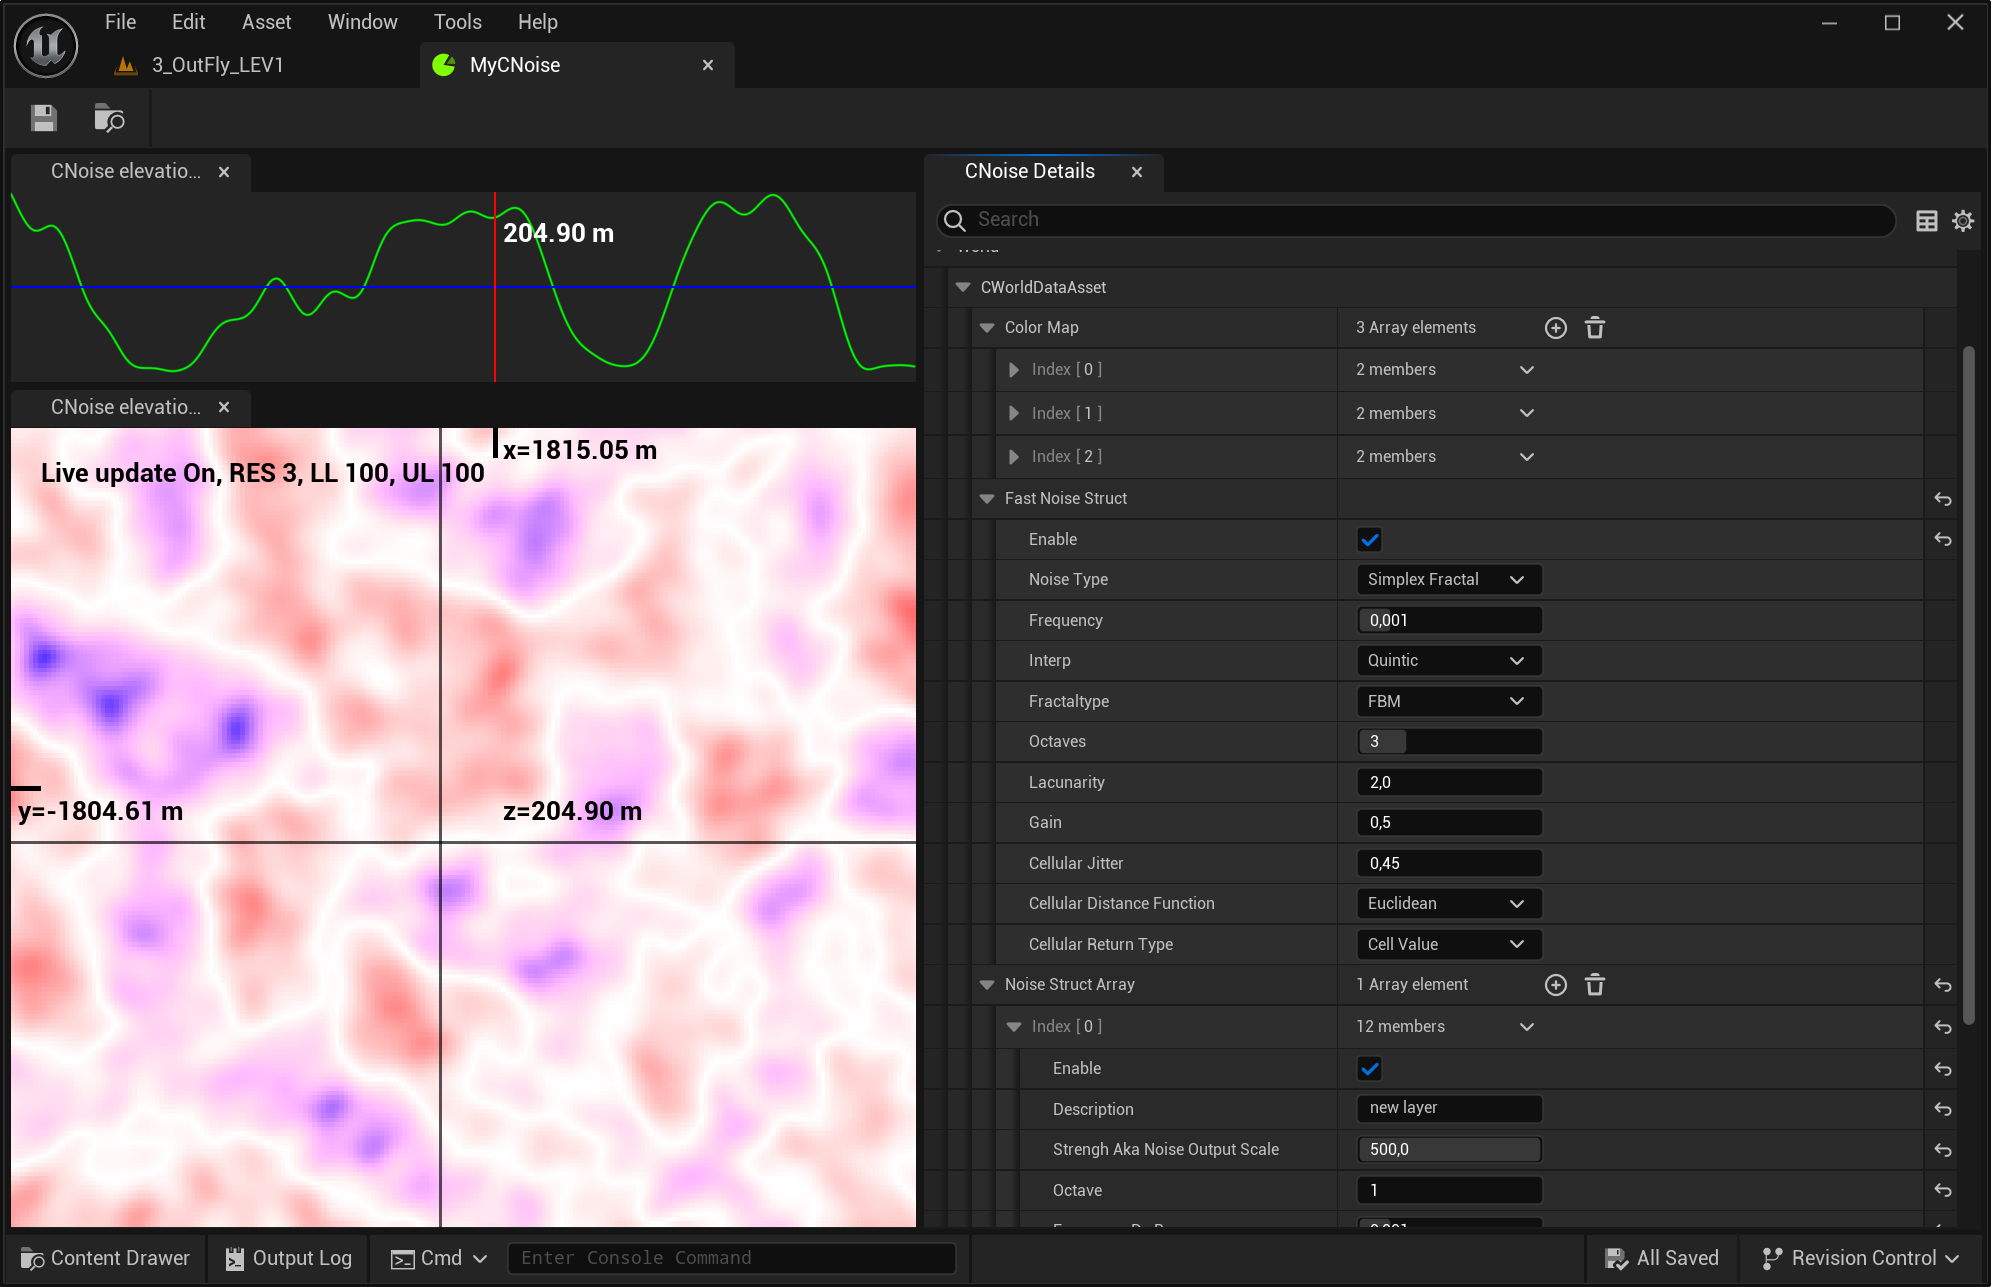Open Cellular Distance Function dropdown
The width and height of the screenshot is (1991, 1287).
point(1449,904)
